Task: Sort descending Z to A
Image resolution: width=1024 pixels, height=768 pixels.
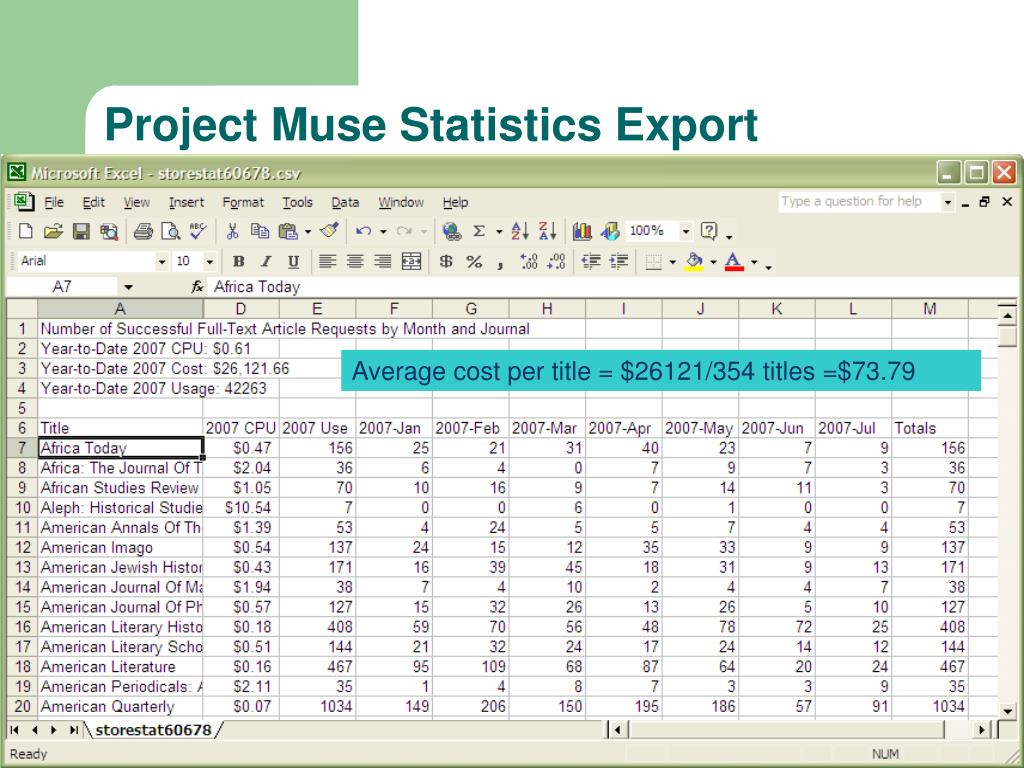Action: 547,231
